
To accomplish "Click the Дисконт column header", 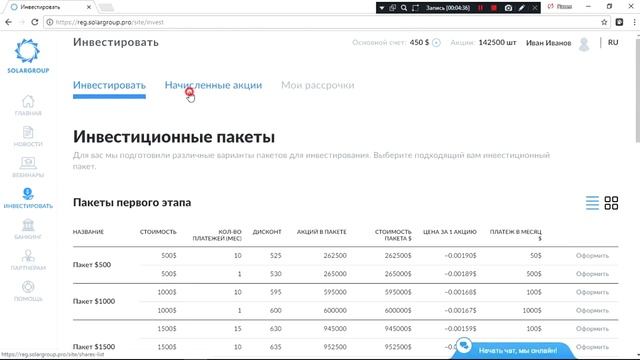I will click(267, 232).
